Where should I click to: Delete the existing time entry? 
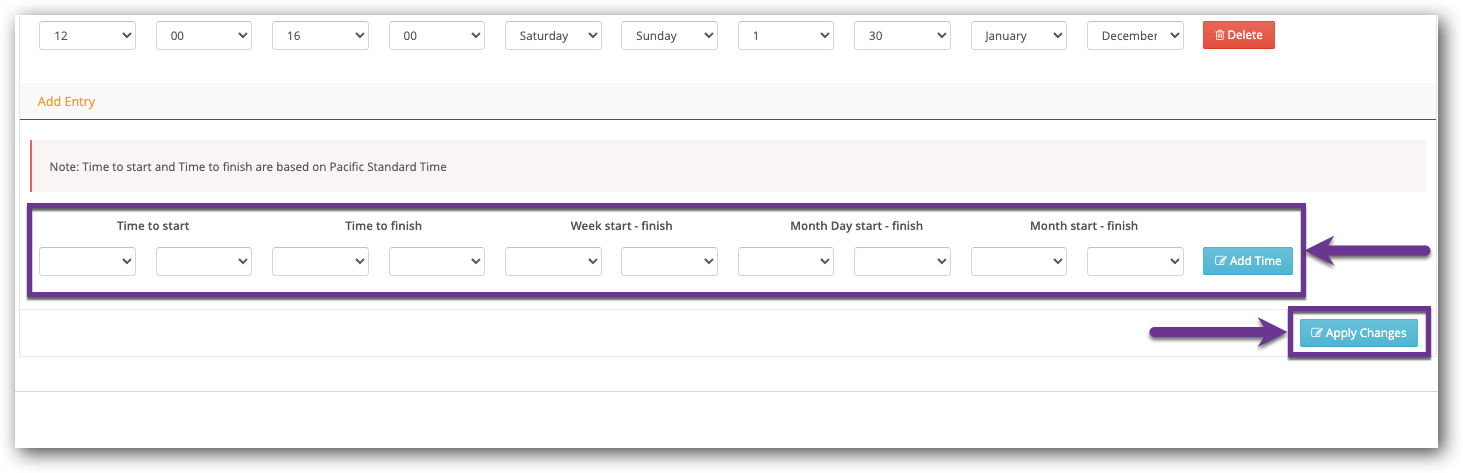tap(1238, 35)
